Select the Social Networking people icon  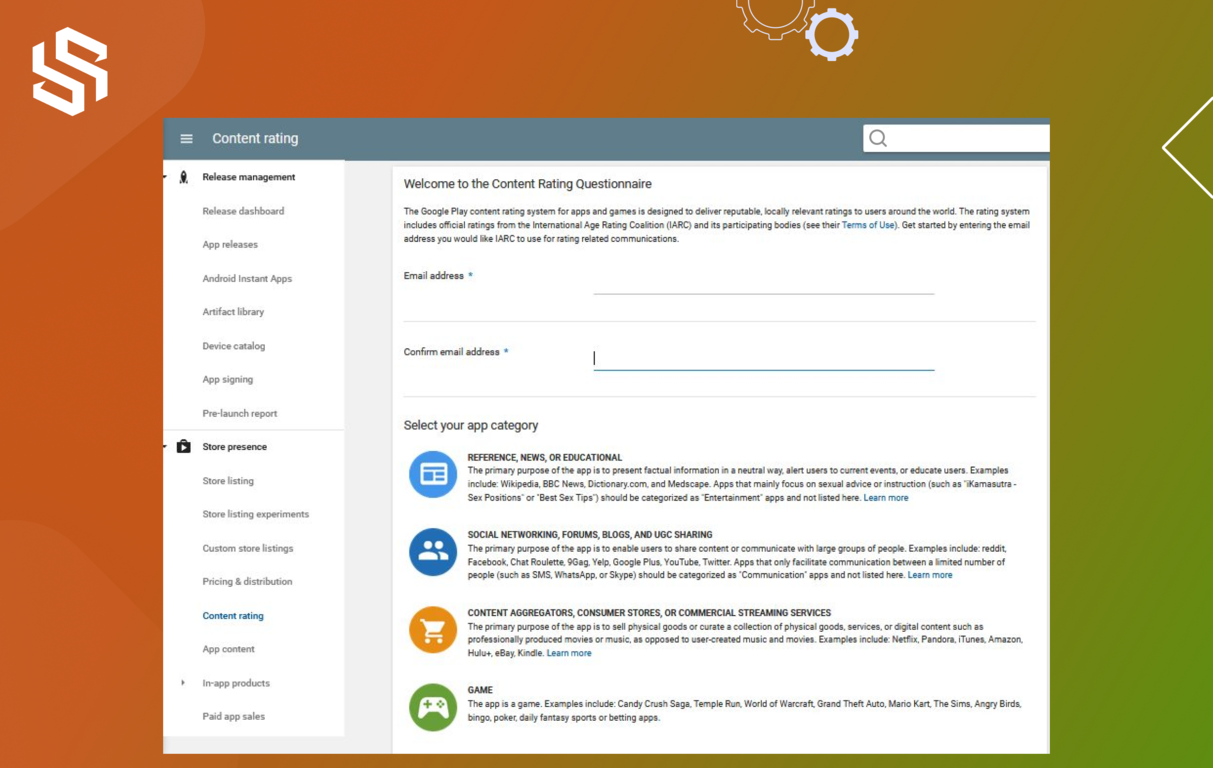point(433,552)
